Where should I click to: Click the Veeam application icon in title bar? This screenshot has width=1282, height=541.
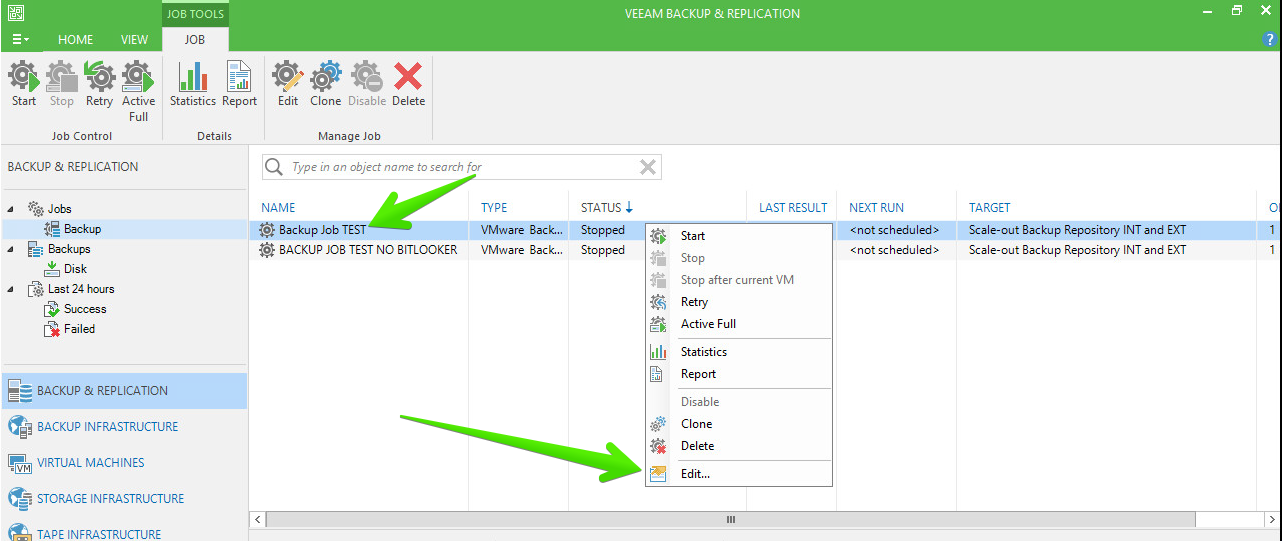coord(15,13)
